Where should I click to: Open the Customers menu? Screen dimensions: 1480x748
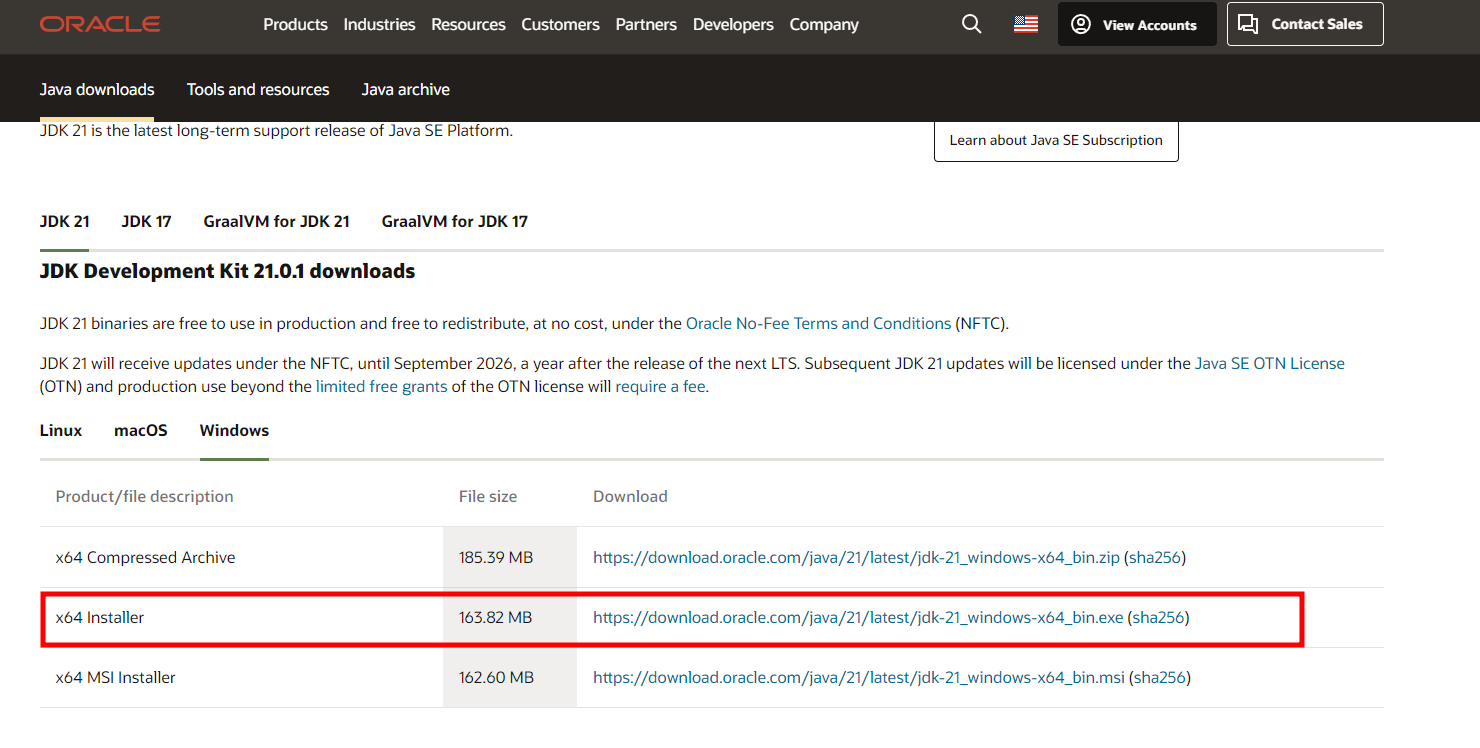[x=560, y=24]
